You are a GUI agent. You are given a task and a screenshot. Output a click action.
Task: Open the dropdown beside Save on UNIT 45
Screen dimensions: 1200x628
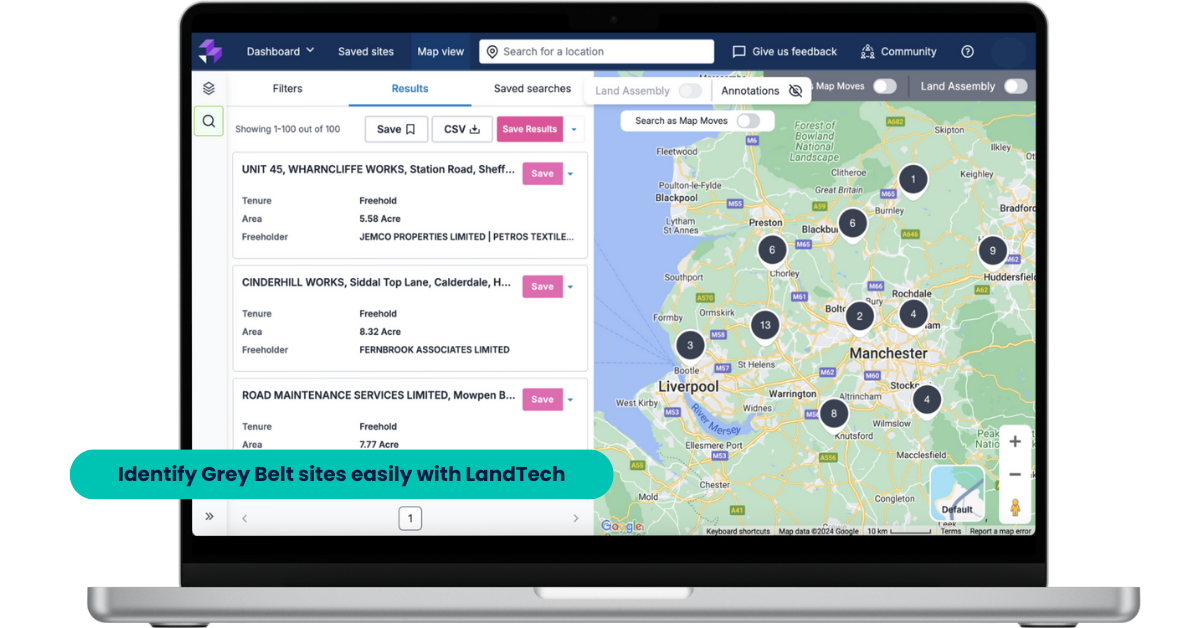572,173
